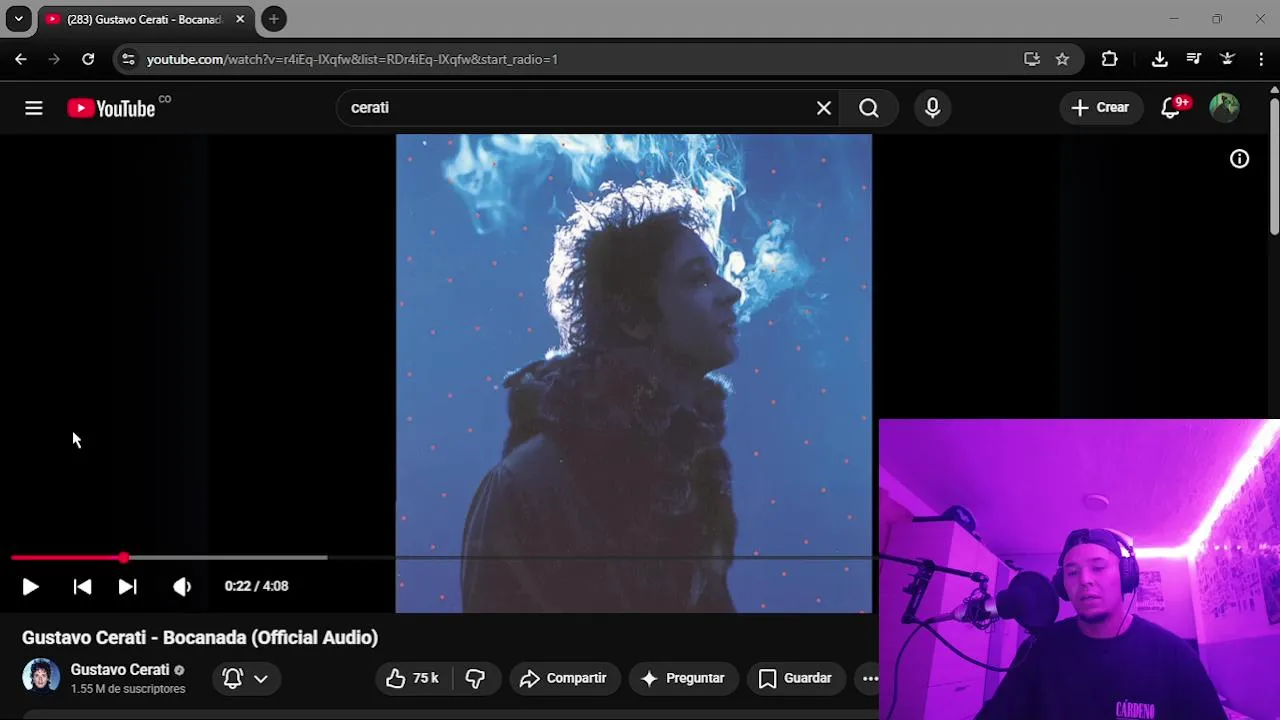Screen dimensions: 1280x720
Task: Open the Crear create menu
Action: coord(1100,108)
